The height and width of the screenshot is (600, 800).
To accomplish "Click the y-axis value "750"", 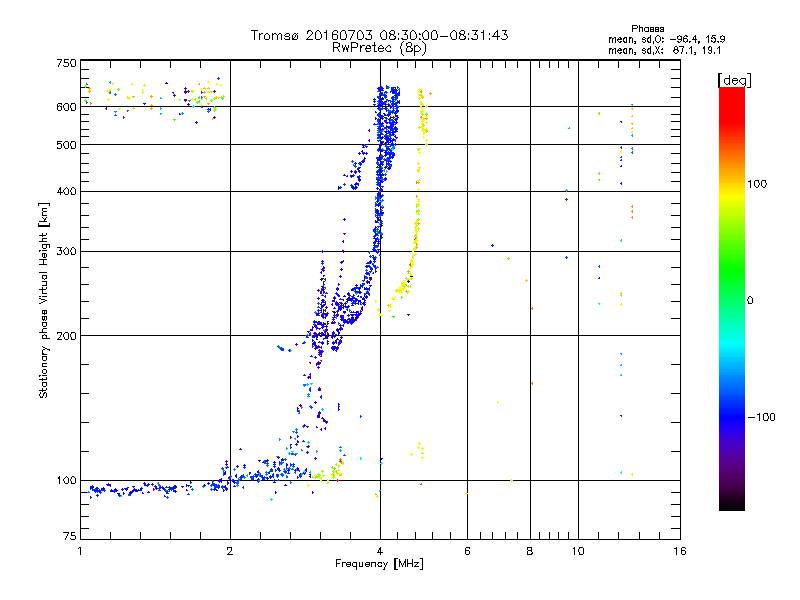I will click(x=66, y=63).
